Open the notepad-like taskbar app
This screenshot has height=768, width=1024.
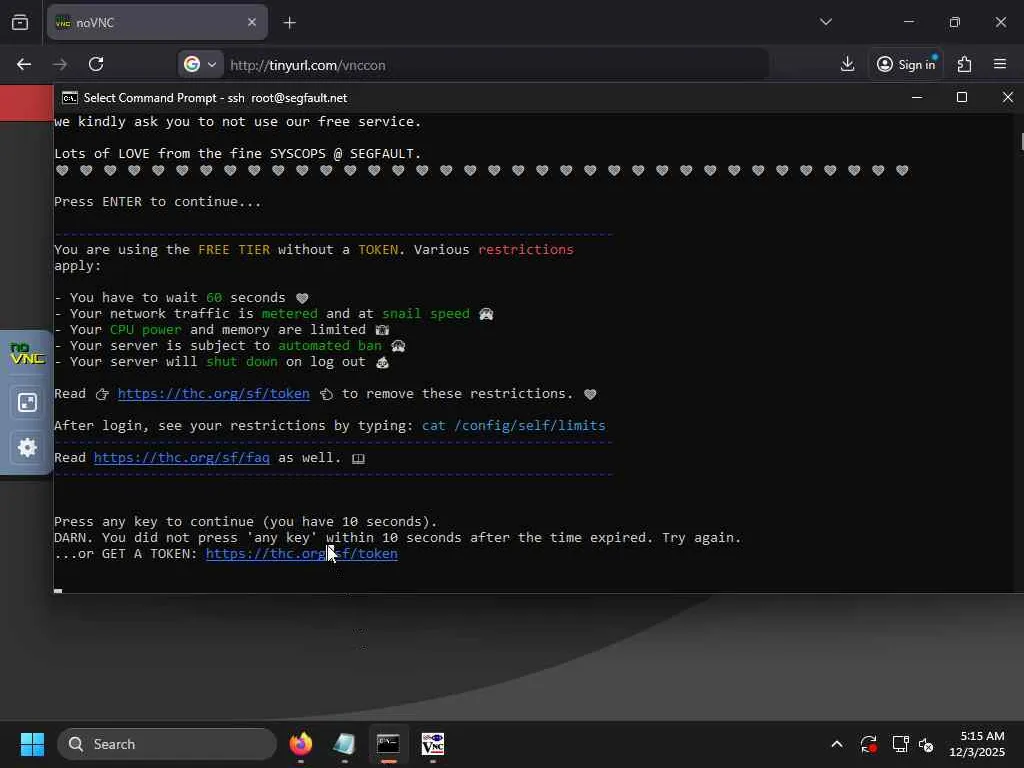344,744
